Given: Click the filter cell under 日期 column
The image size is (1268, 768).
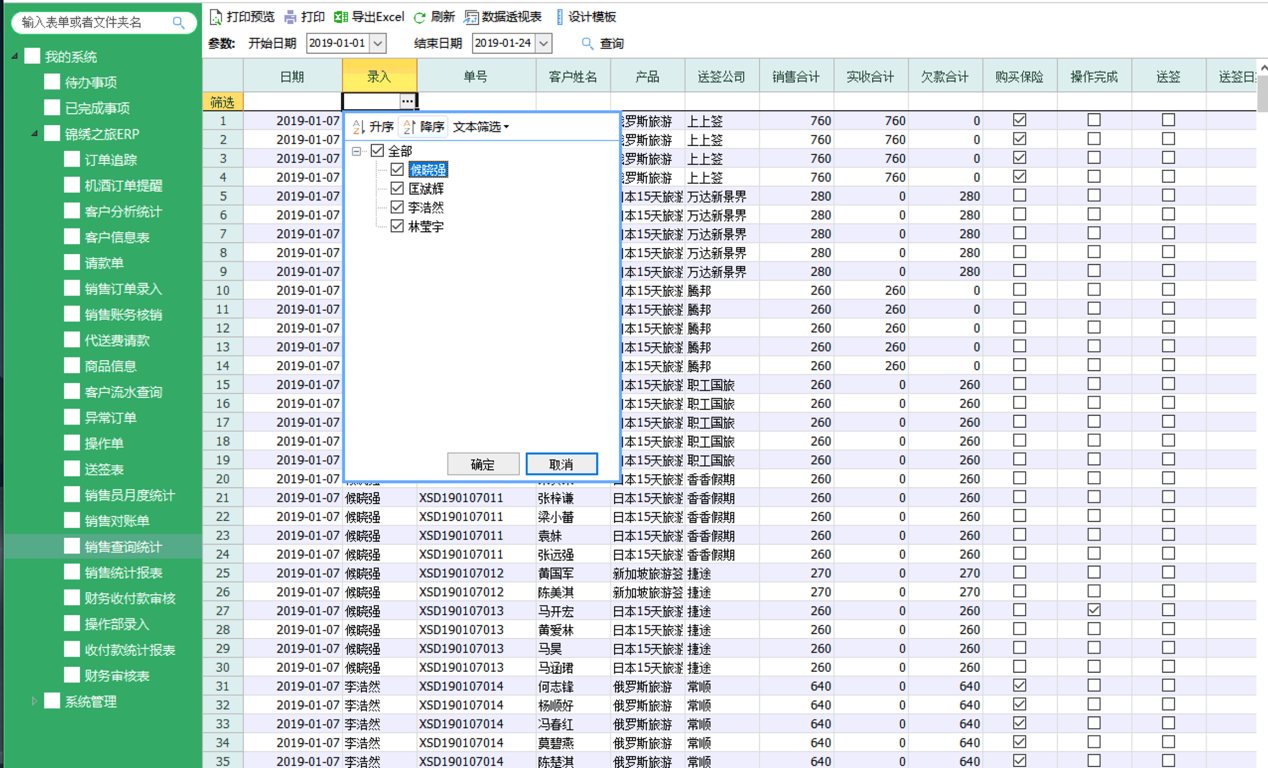Looking at the screenshot, I should pos(292,101).
